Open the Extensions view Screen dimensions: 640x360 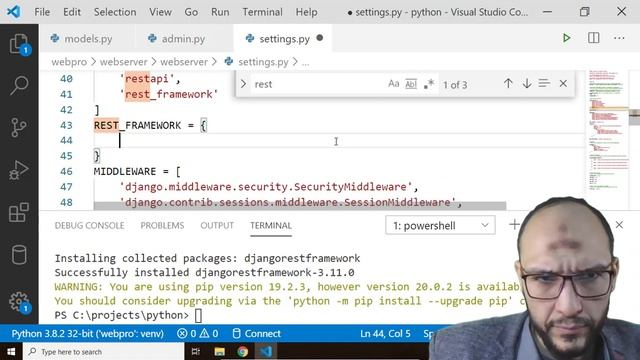19,212
